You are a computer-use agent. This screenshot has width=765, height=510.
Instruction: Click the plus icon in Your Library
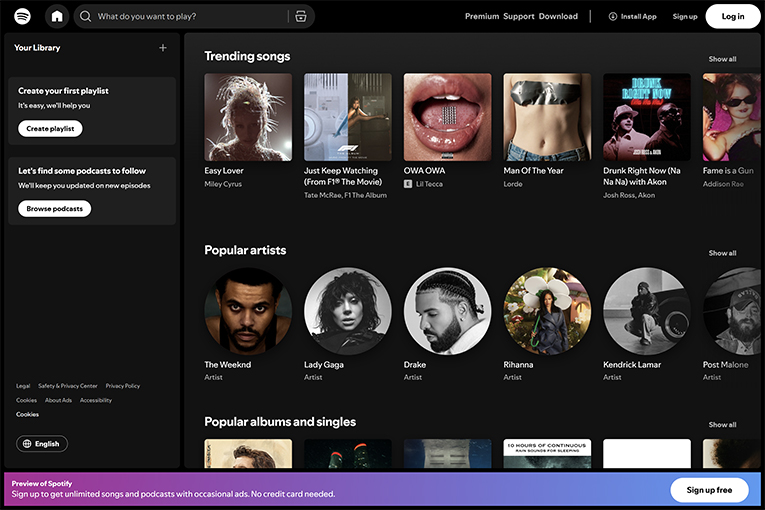click(x=163, y=48)
